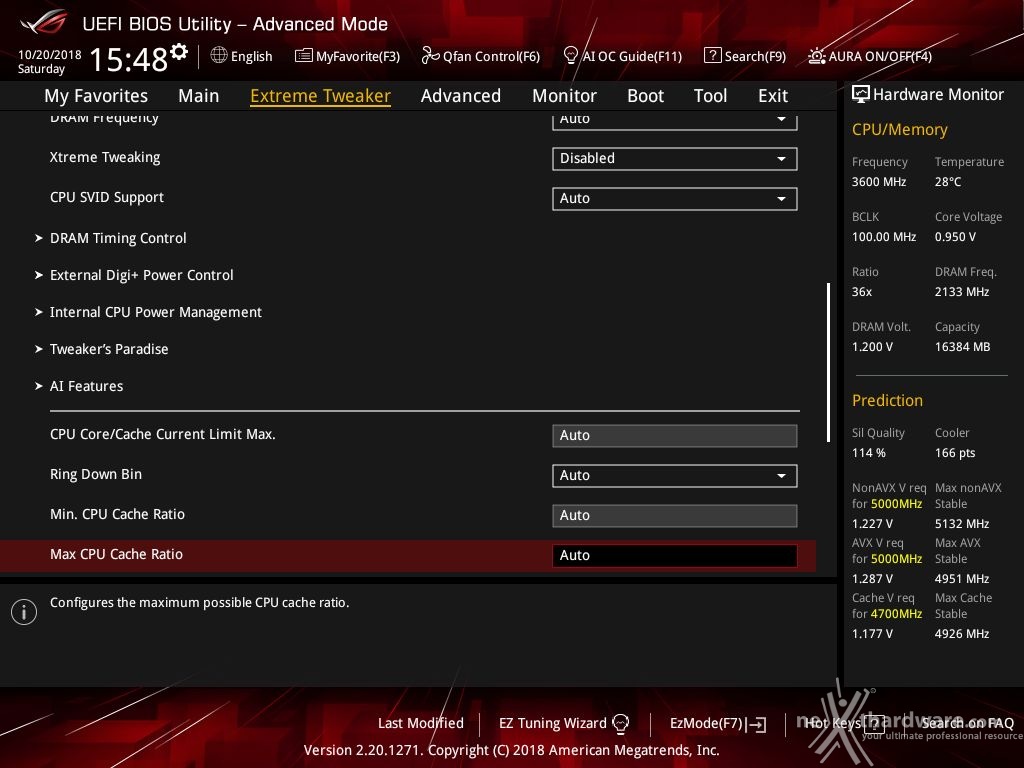The width and height of the screenshot is (1024, 768).
Task: Select Max CPU Cache Ratio row
Action: click(408, 555)
